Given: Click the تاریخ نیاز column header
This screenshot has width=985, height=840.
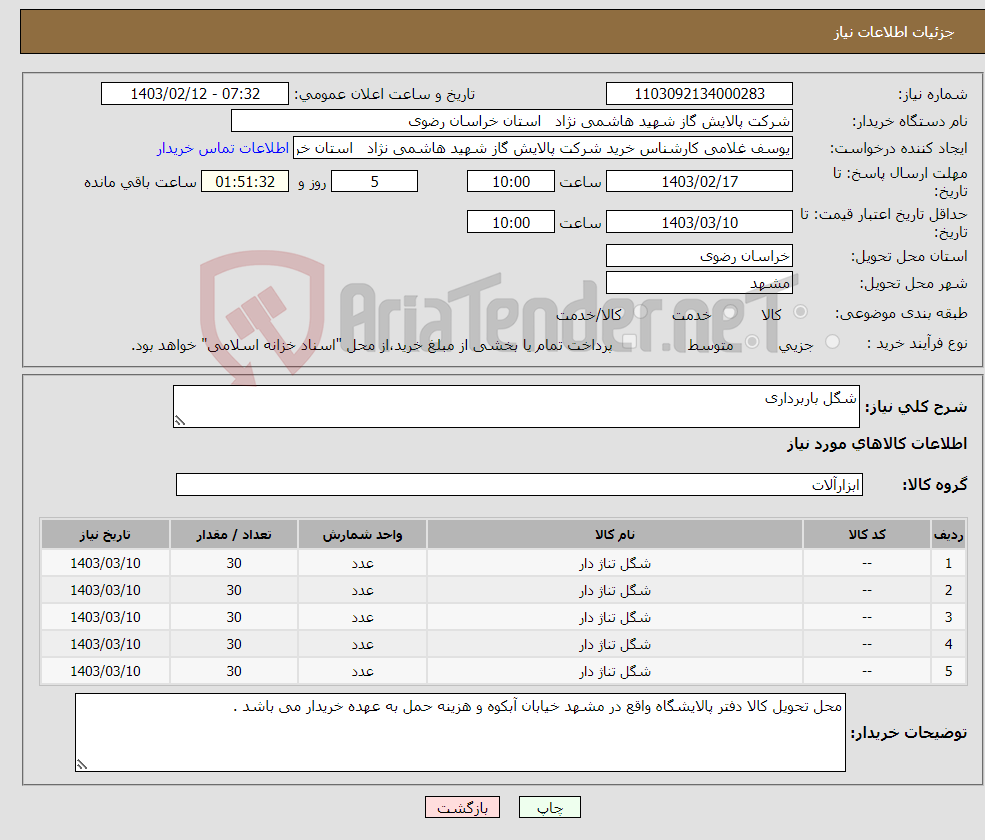Looking at the screenshot, I should pyautogui.click(x=106, y=535).
